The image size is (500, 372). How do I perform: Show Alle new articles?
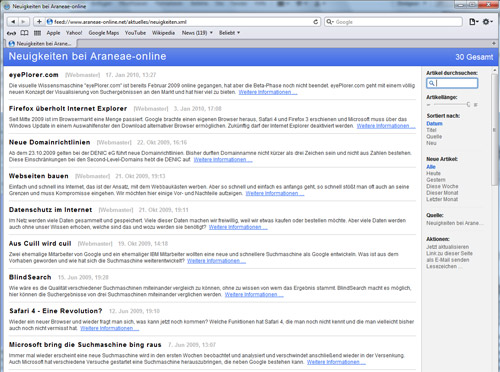[431, 167]
